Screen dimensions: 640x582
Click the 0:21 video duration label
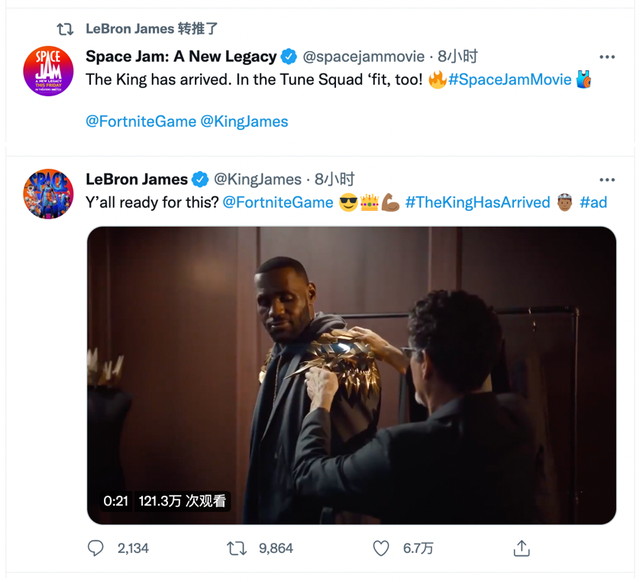tap(115, 500)
